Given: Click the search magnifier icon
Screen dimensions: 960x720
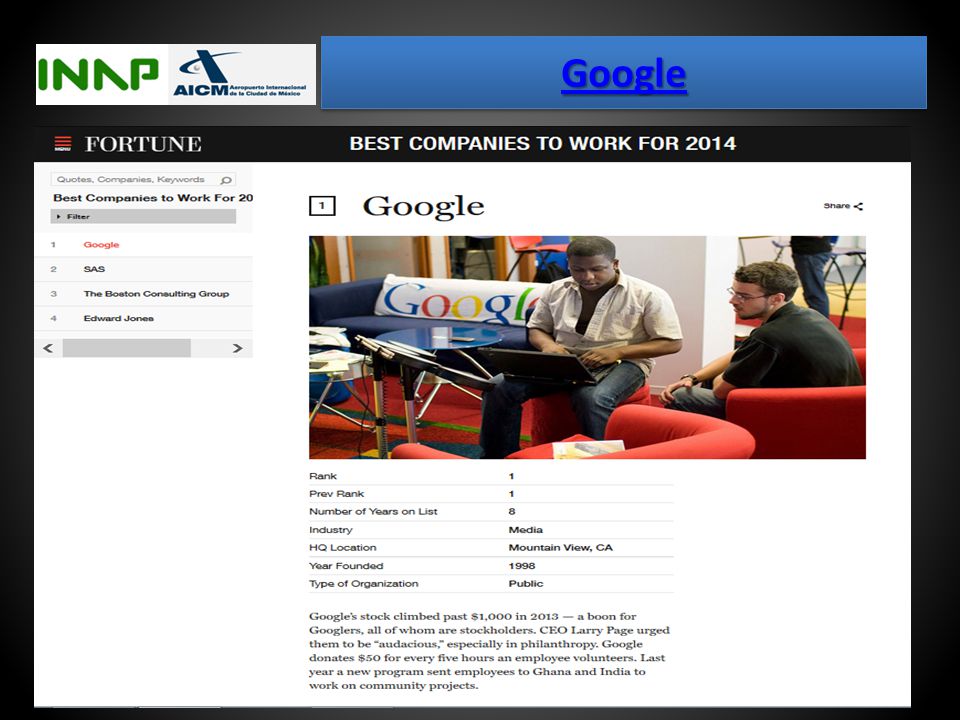Looking at the screenshot, I should [226, 180].
